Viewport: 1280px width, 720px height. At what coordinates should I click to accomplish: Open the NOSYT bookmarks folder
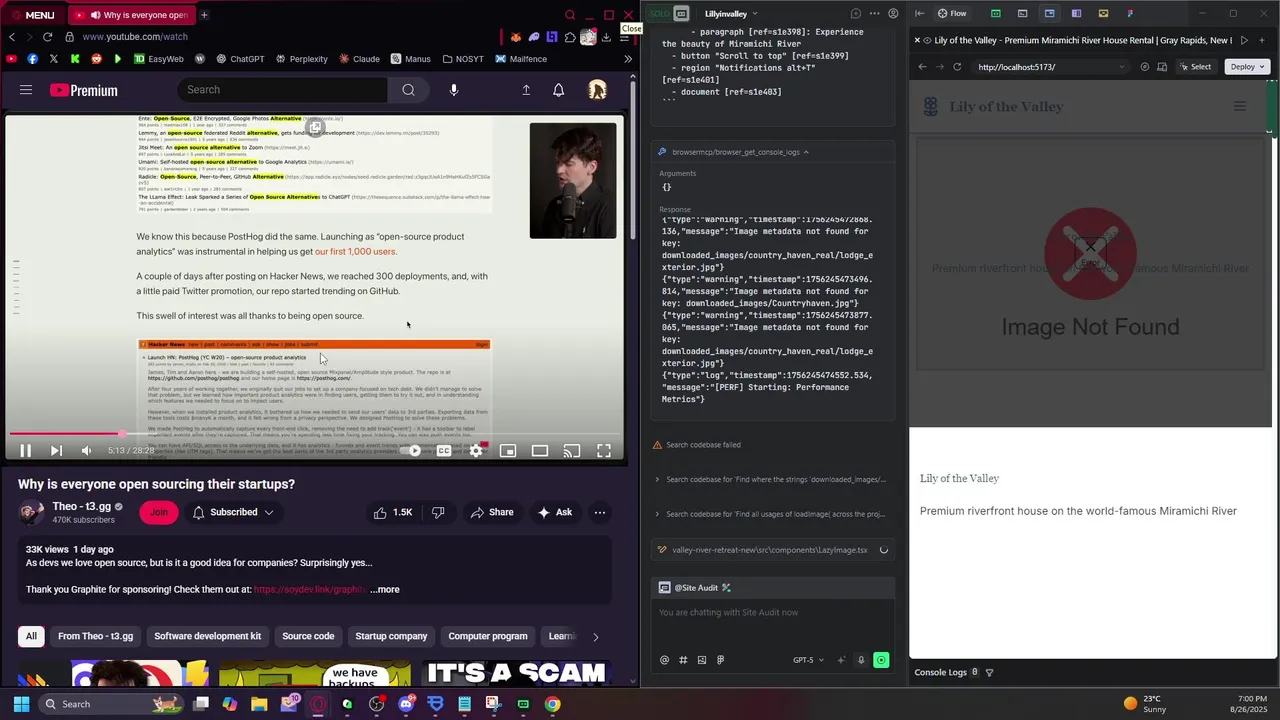point(463,59)
